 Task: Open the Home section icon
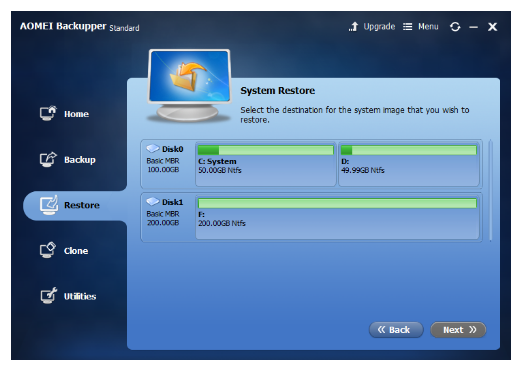tap(48, 113)
